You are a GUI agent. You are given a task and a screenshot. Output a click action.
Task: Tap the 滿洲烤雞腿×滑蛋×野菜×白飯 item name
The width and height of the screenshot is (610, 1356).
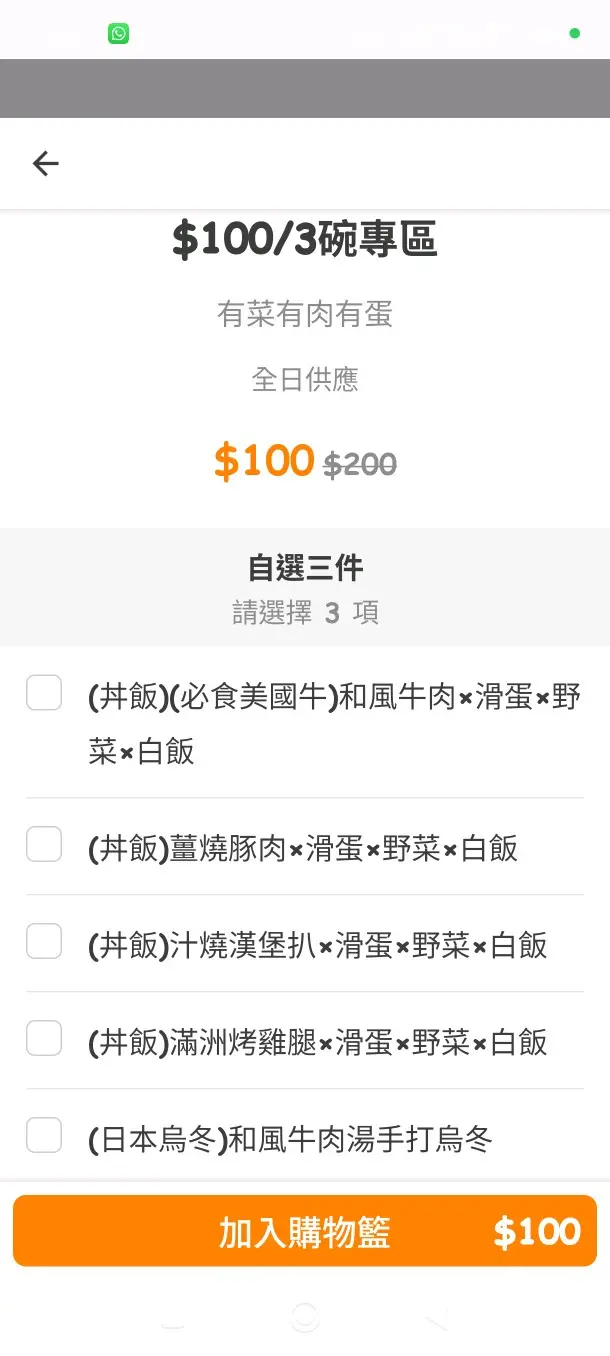point(317,1042)
